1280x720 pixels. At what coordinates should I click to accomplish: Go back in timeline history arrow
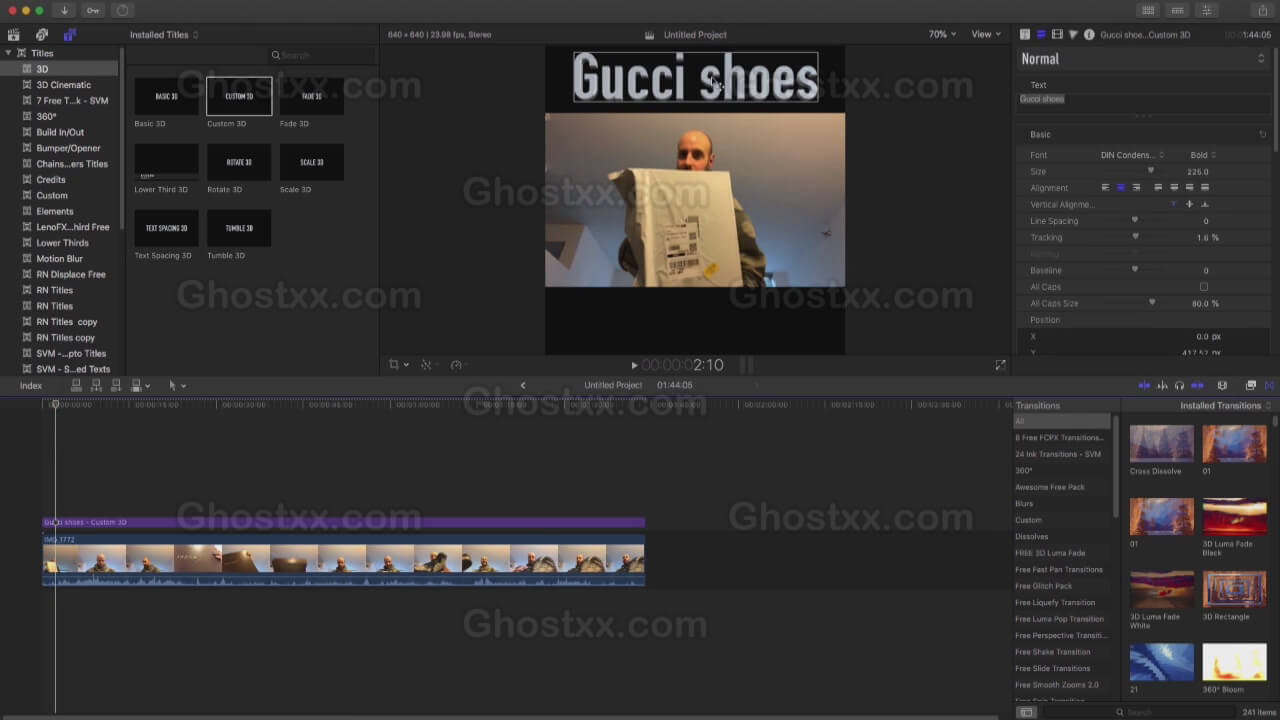[x=523, y=386]
